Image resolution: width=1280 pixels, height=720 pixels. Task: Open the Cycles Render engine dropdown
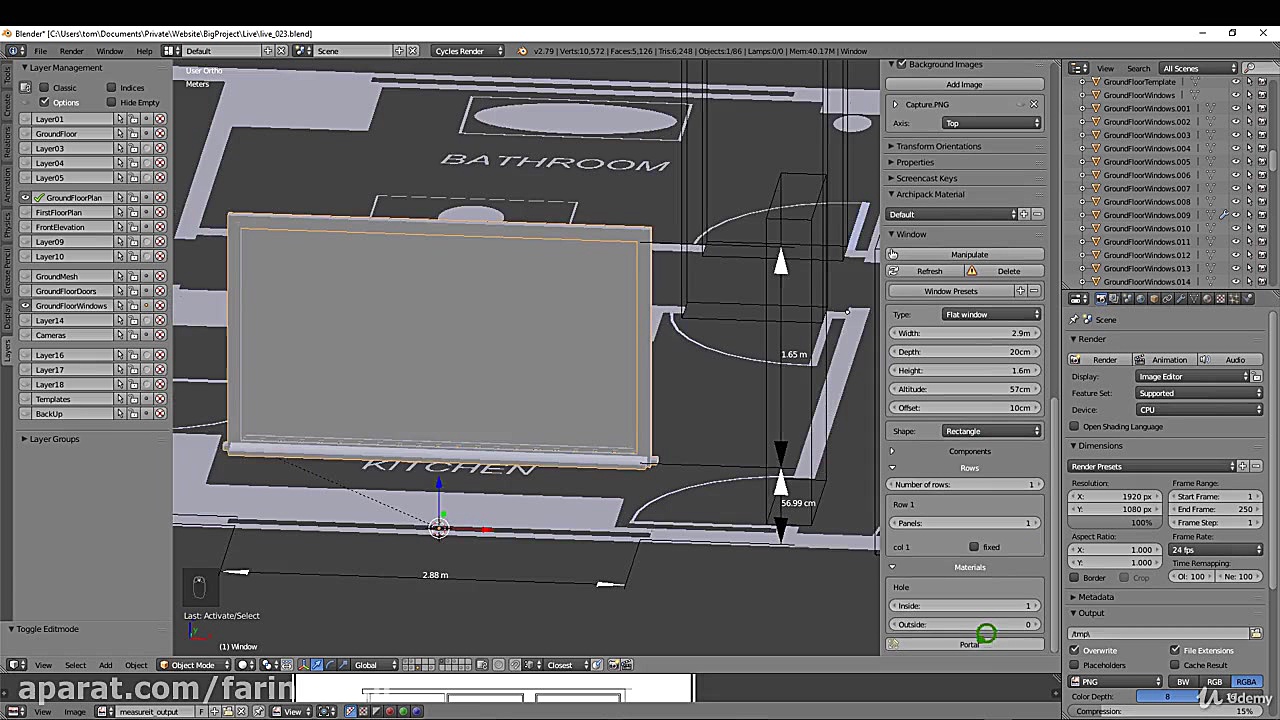(466, 51)
